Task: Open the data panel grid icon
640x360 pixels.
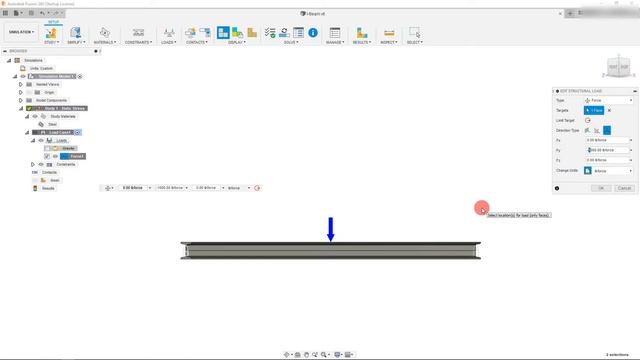Action: click(5, 13)
